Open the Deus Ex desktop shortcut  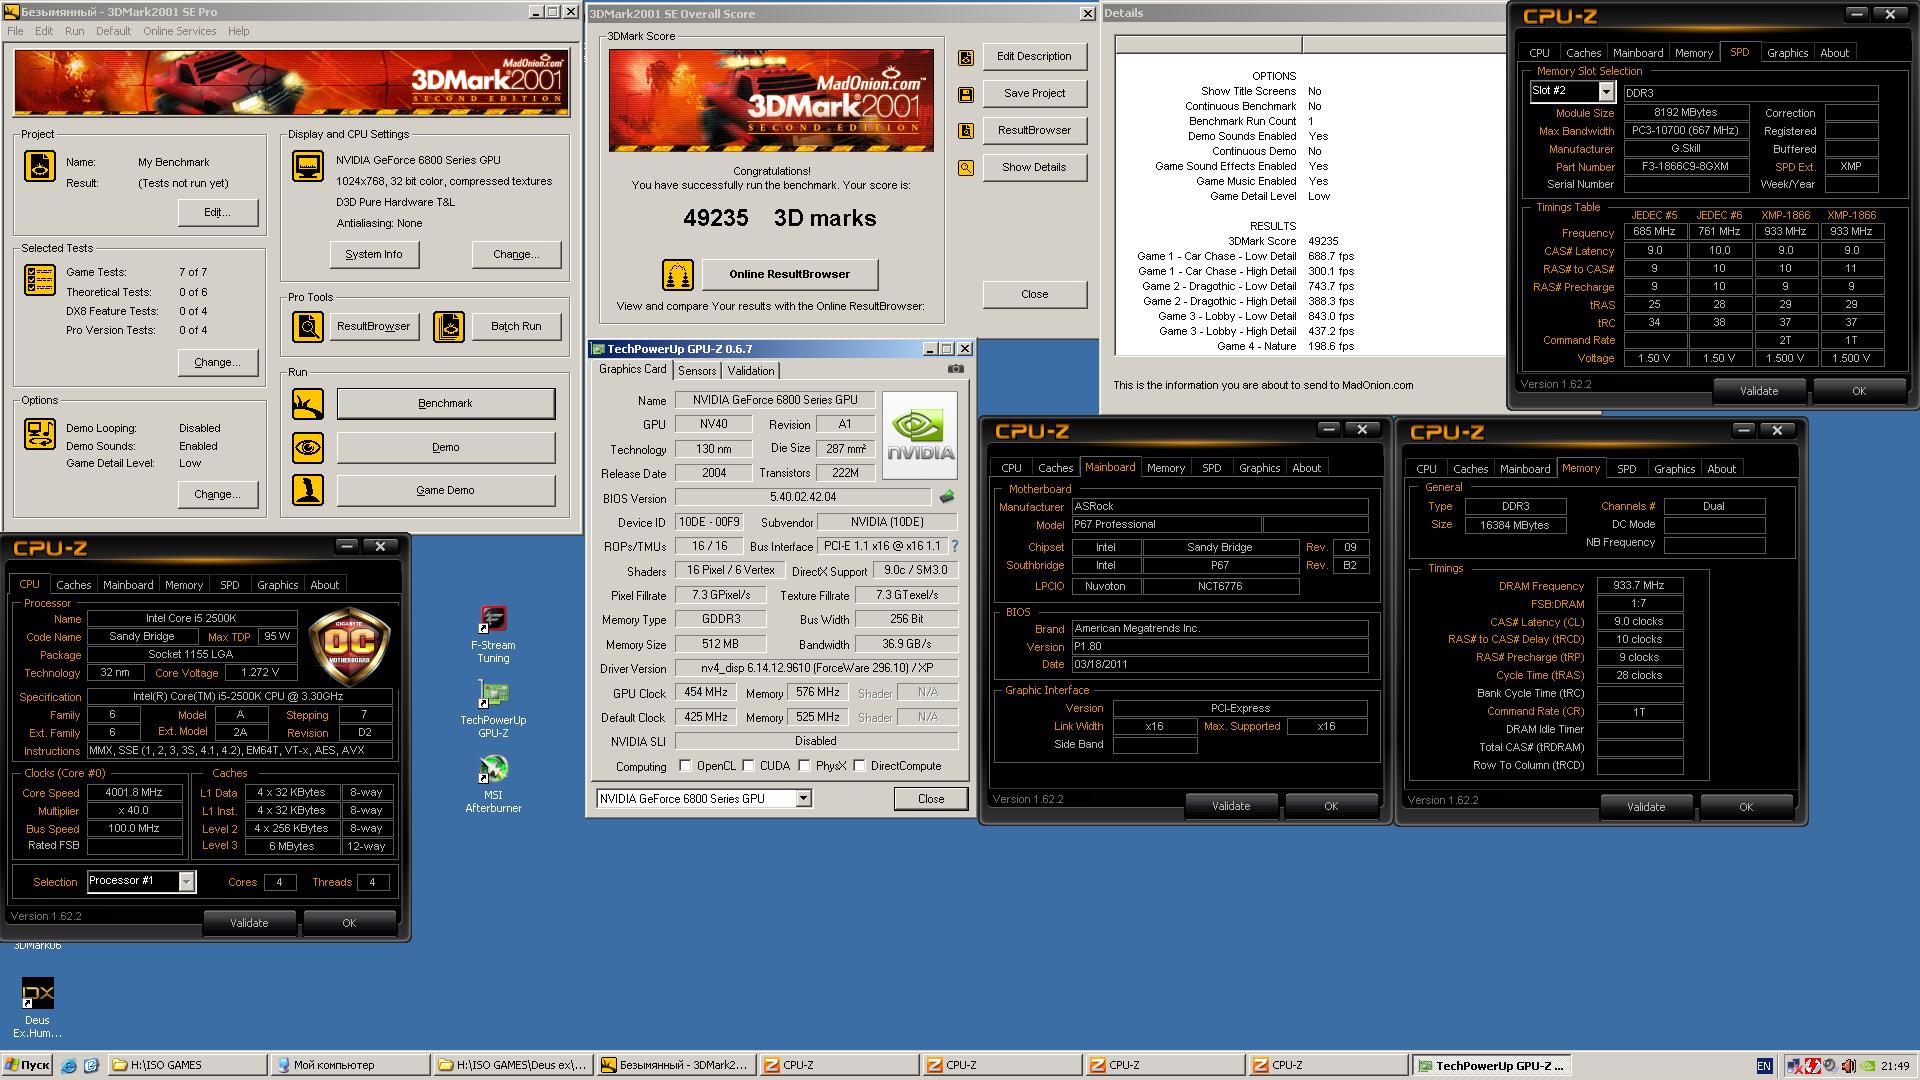pos(37,1008)
